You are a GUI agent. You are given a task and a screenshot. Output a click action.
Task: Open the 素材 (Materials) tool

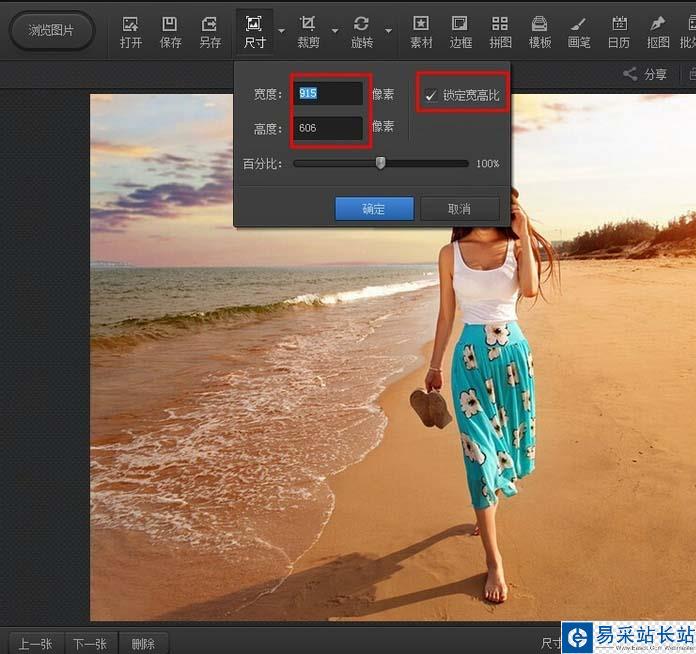coord(421,31)
